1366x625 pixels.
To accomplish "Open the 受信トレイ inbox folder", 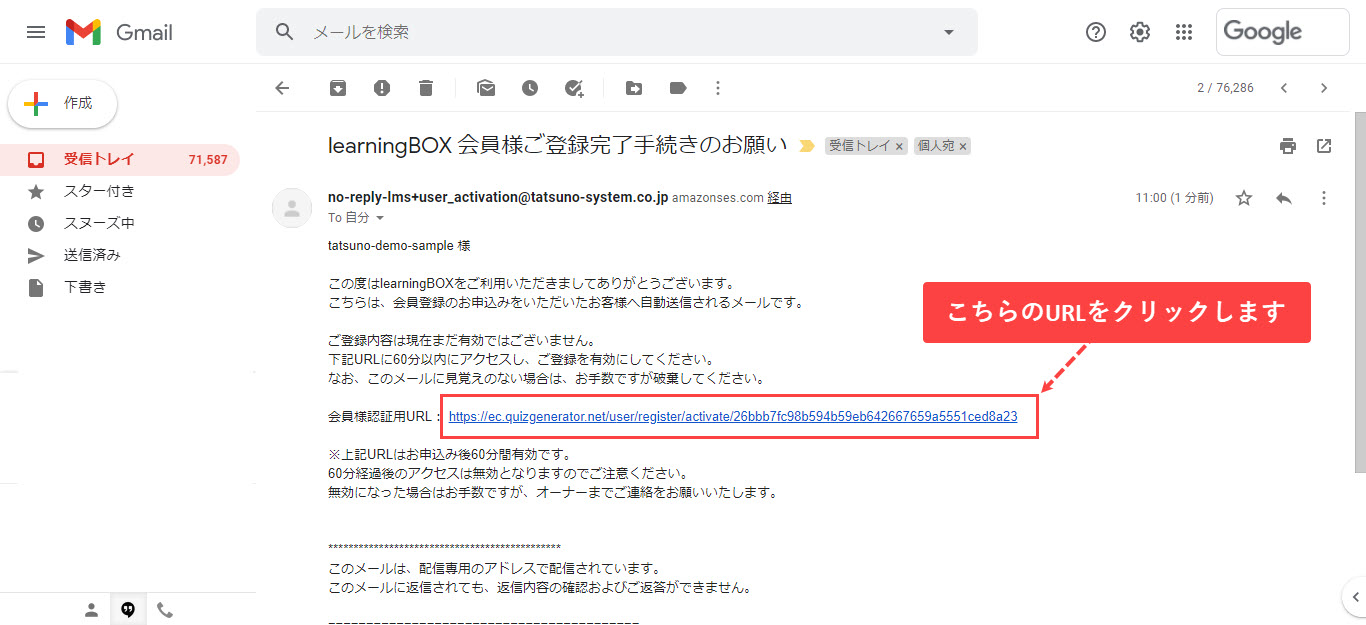I will pyautogui.click(x=99, y=159).
